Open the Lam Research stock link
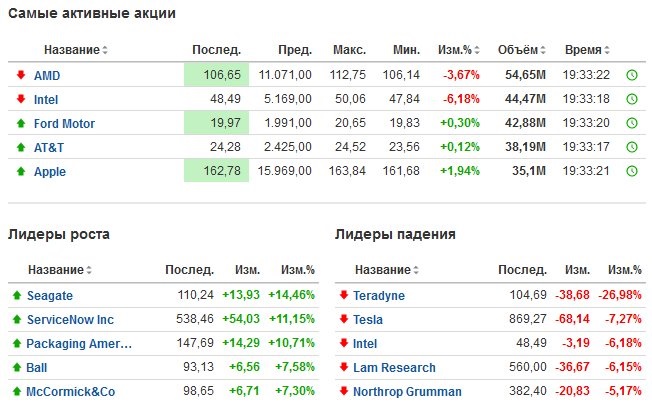Image resolution: width=652 pixels, height=405 pixels. (x=394, y=368)
